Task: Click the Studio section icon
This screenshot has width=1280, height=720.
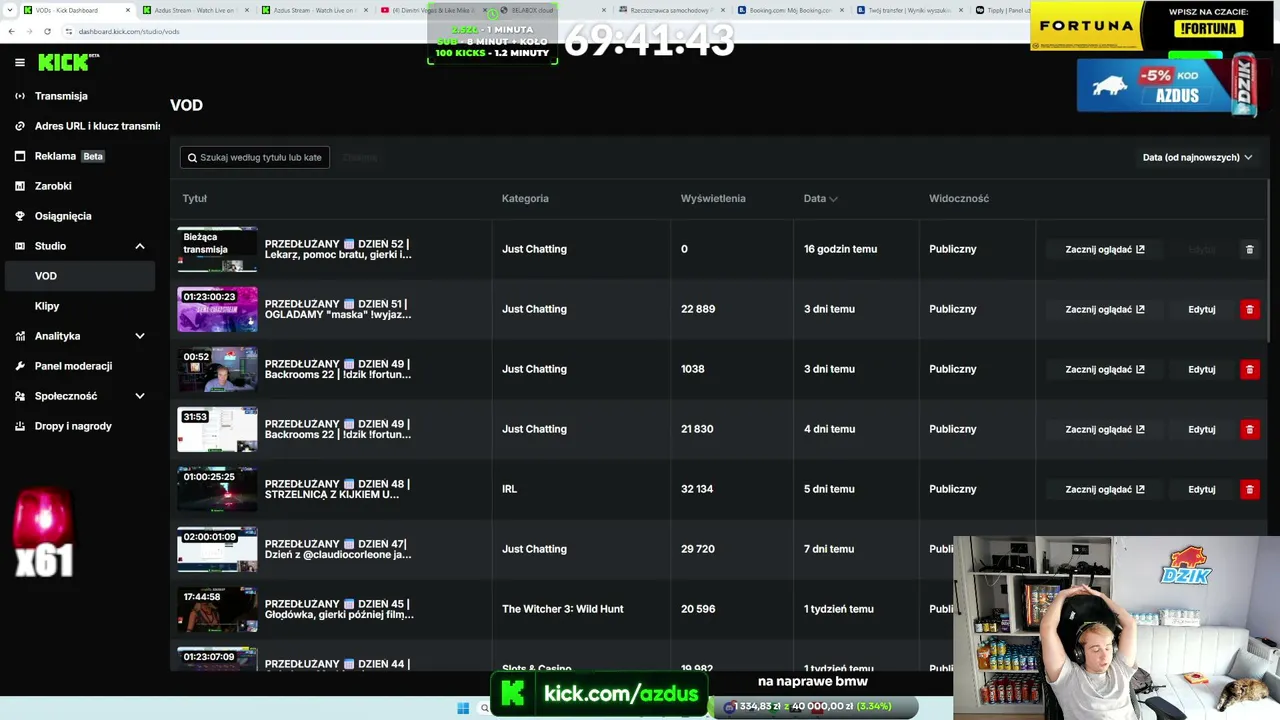Action: click(x=20, y=246)
